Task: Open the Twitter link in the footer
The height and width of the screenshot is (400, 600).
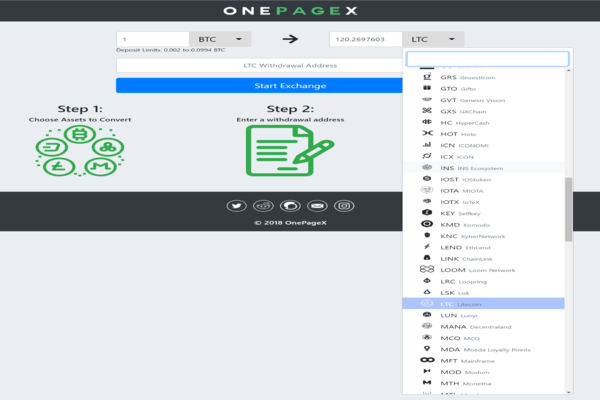Action: coord(236,206)
